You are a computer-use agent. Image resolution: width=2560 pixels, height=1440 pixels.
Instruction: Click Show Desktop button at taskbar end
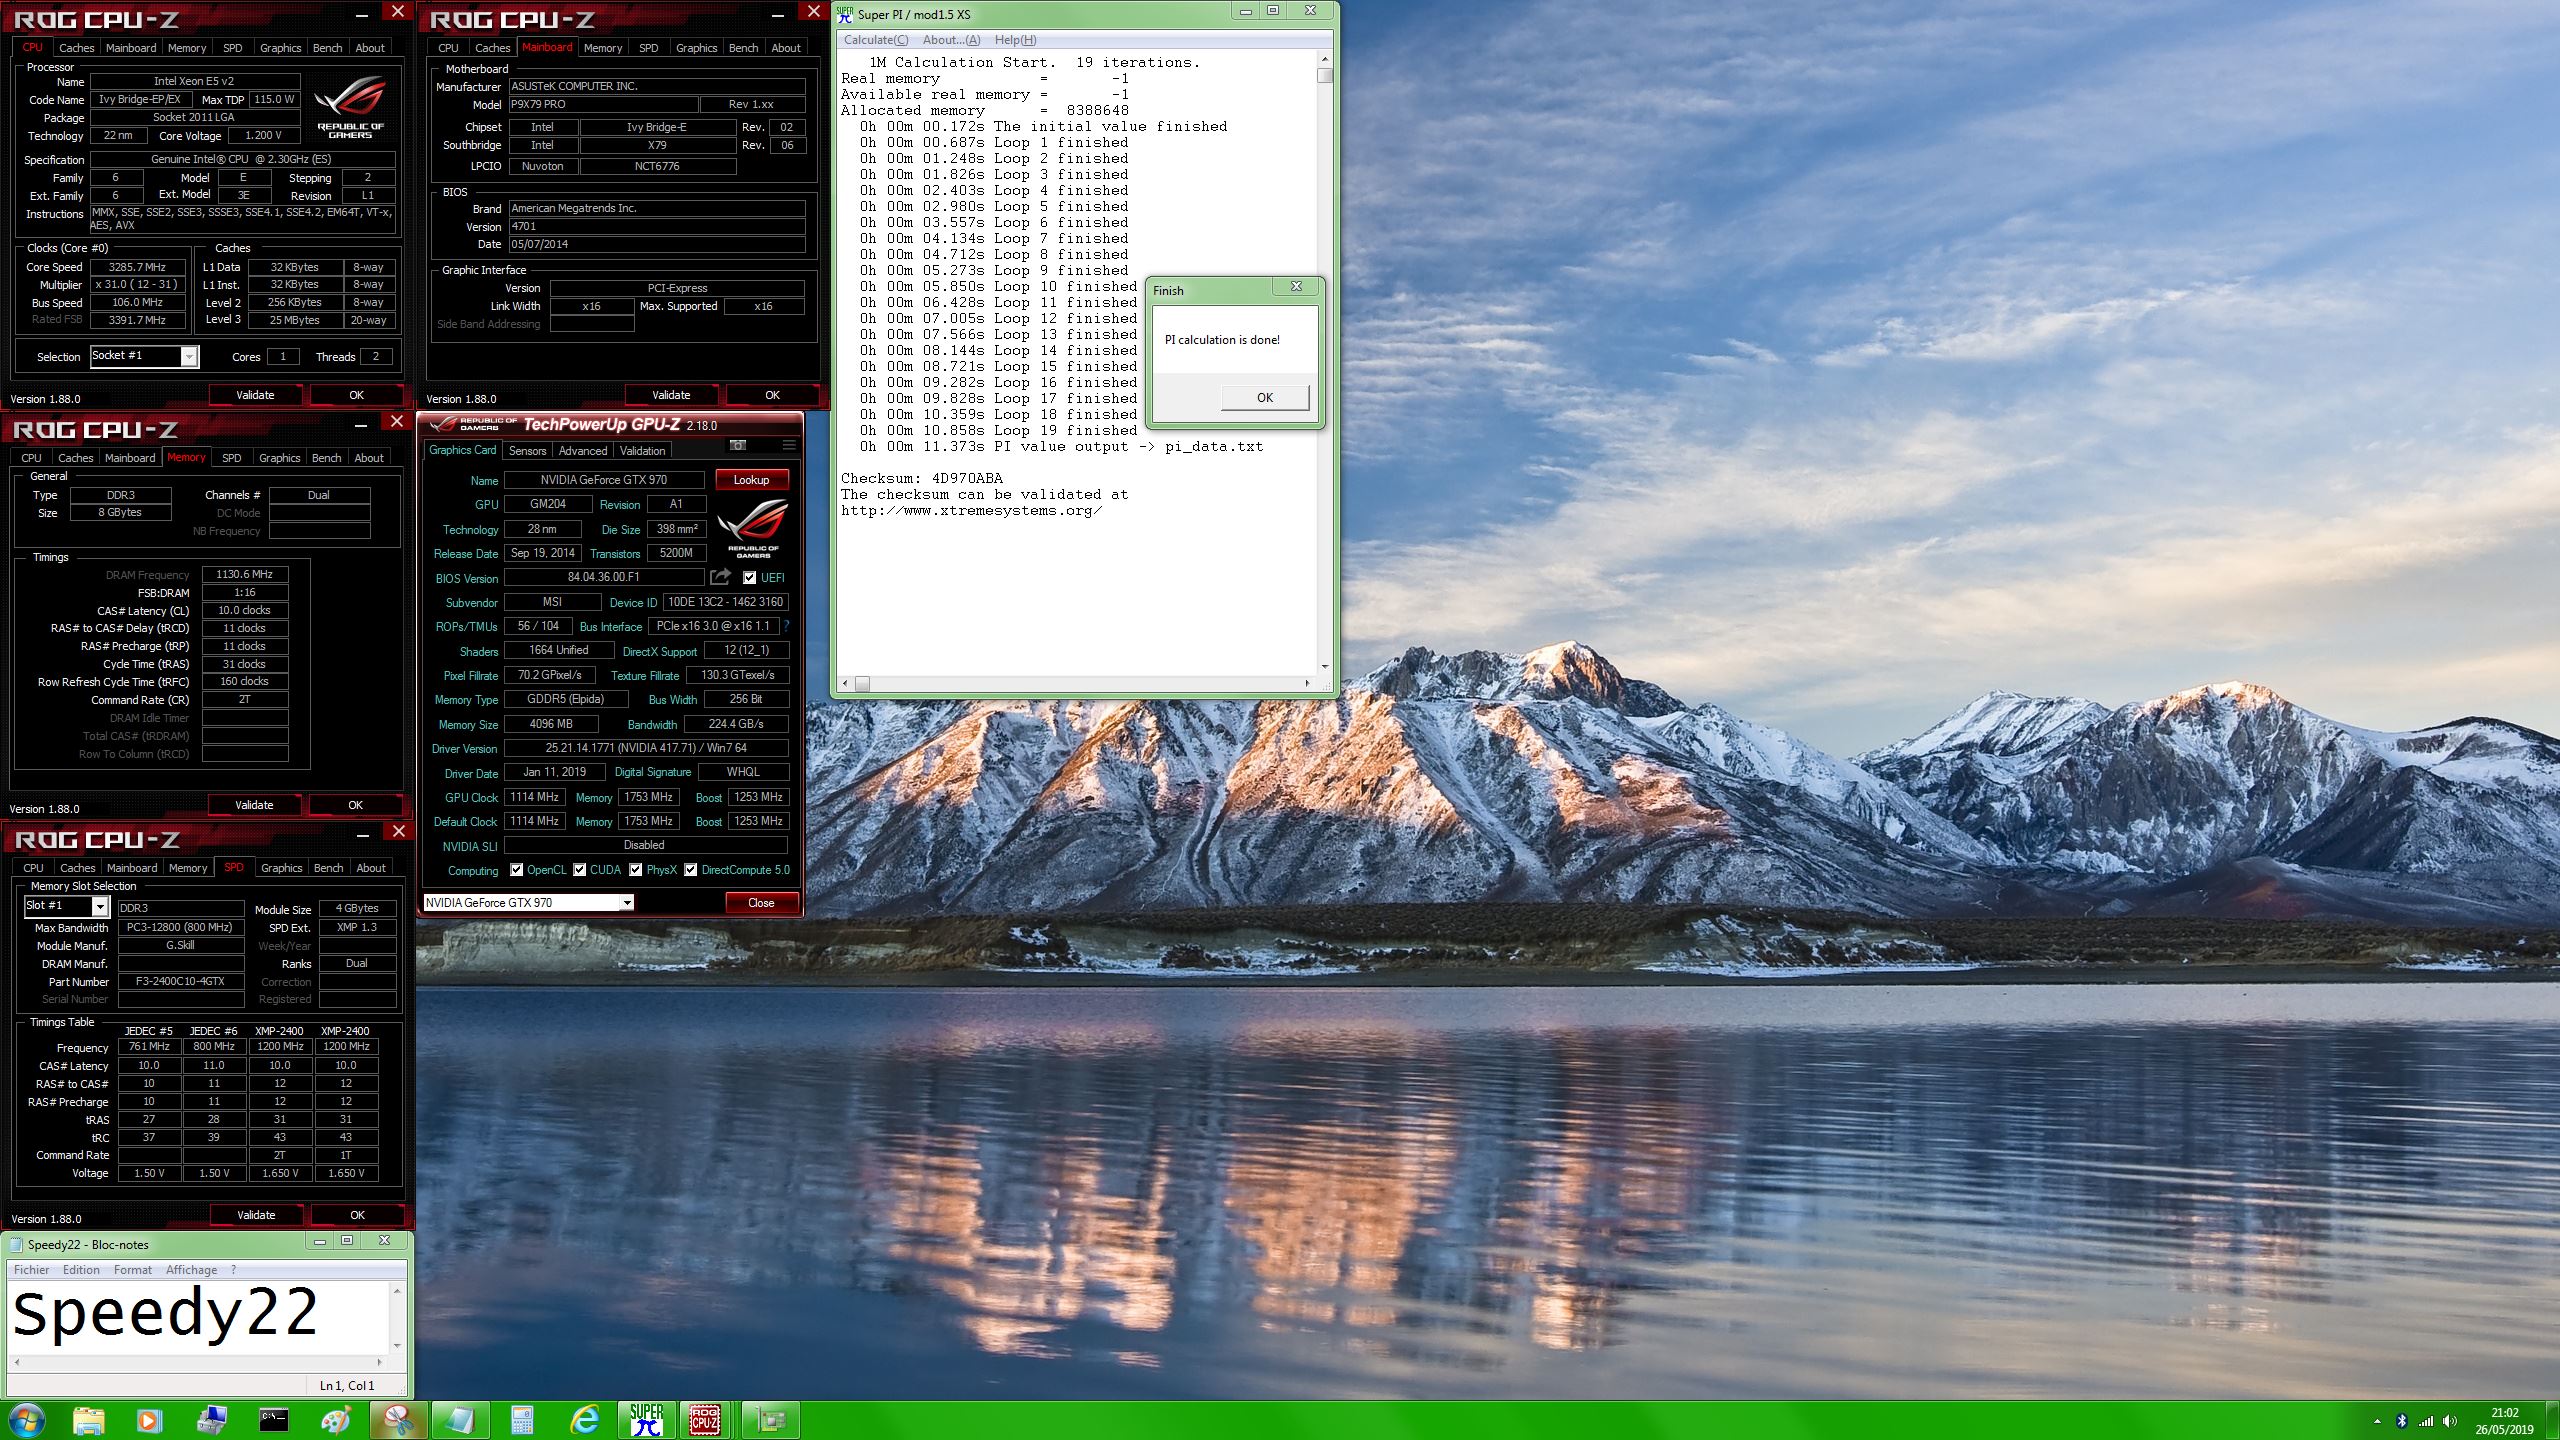pyautogui.click(x=2553, y=1421)
